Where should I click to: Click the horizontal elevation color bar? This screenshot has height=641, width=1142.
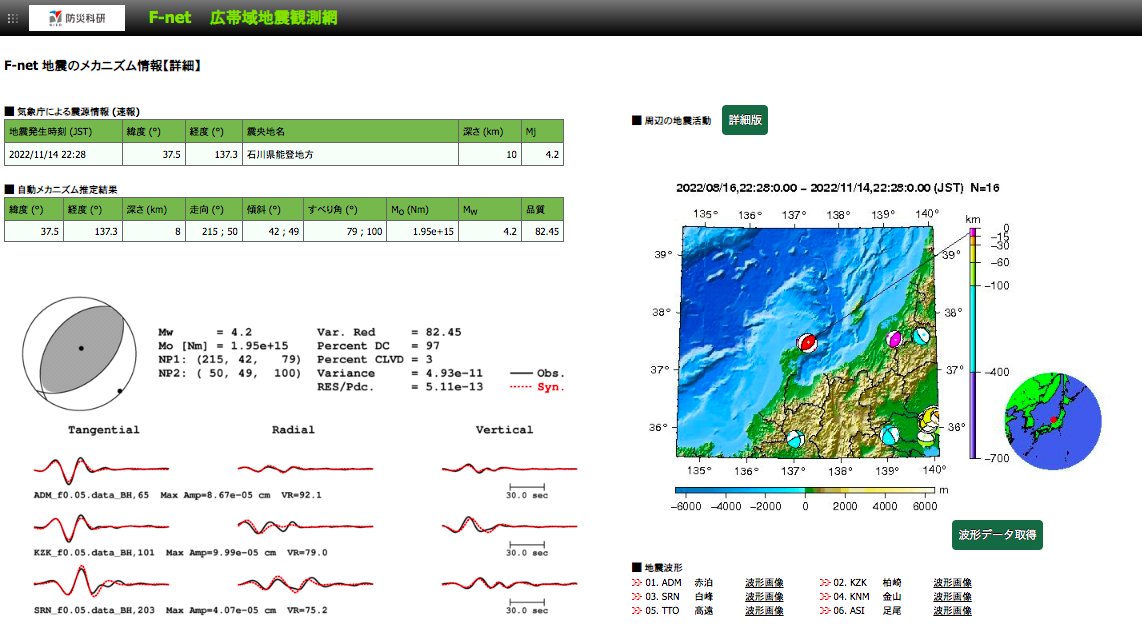[804, 490]
